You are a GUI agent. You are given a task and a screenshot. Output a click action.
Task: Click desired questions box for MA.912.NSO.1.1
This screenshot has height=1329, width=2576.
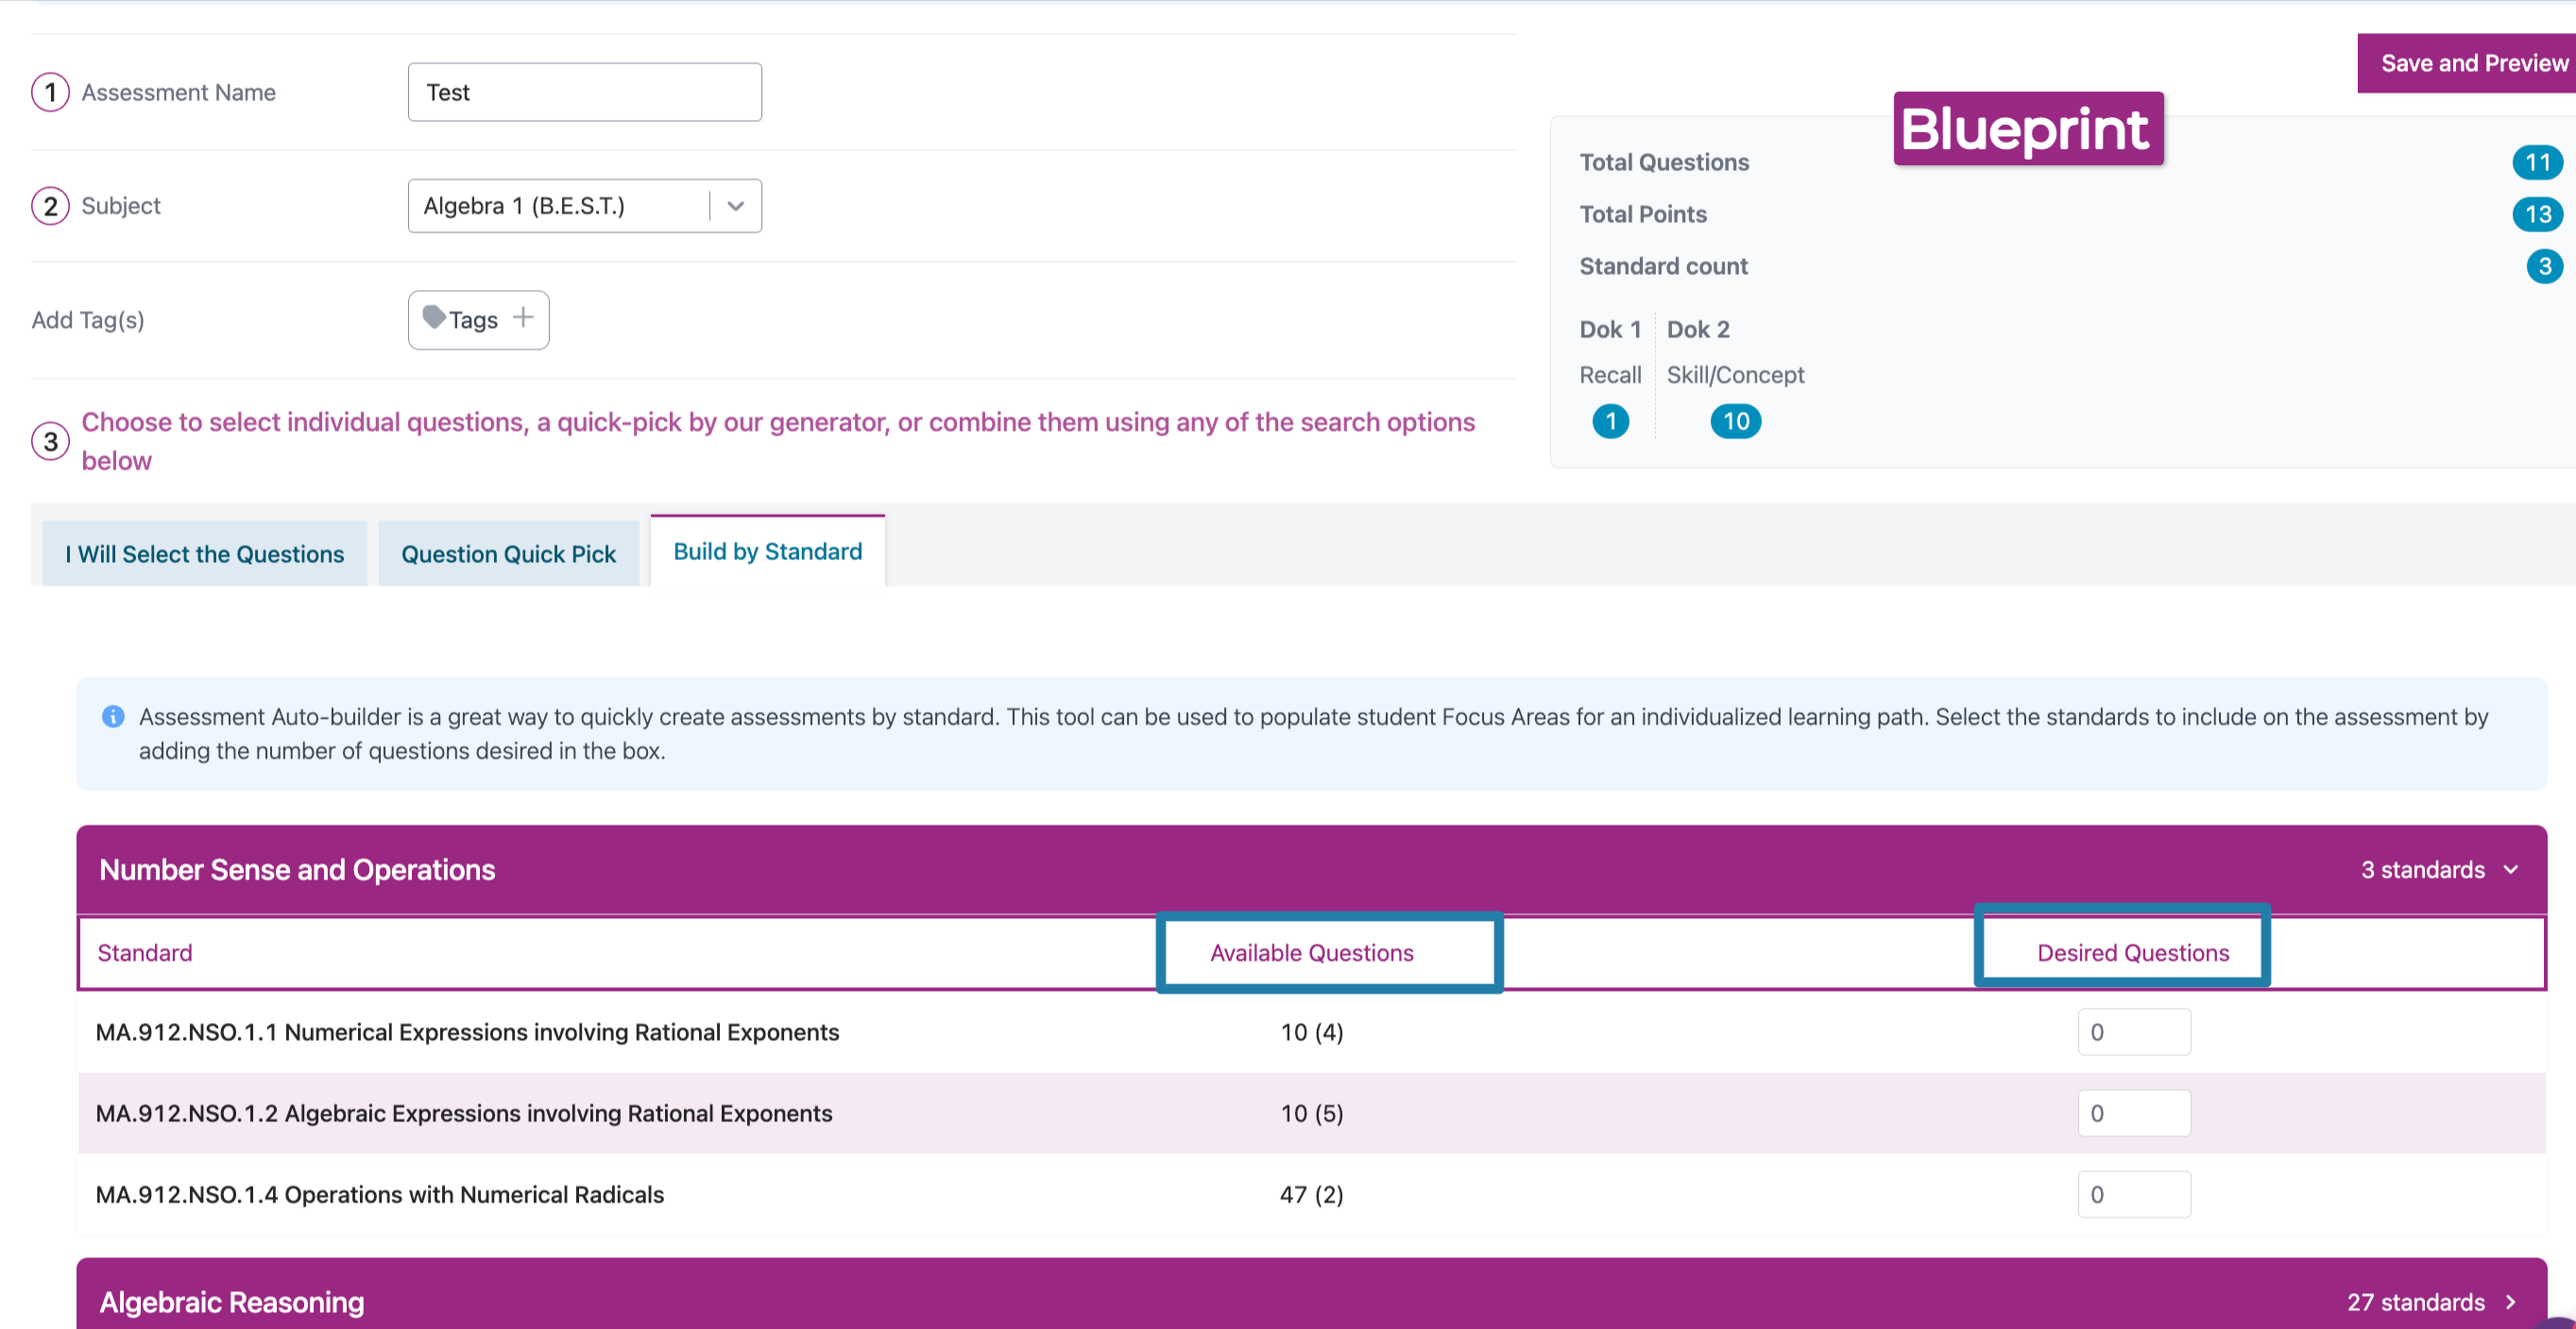[2133, 1032]
